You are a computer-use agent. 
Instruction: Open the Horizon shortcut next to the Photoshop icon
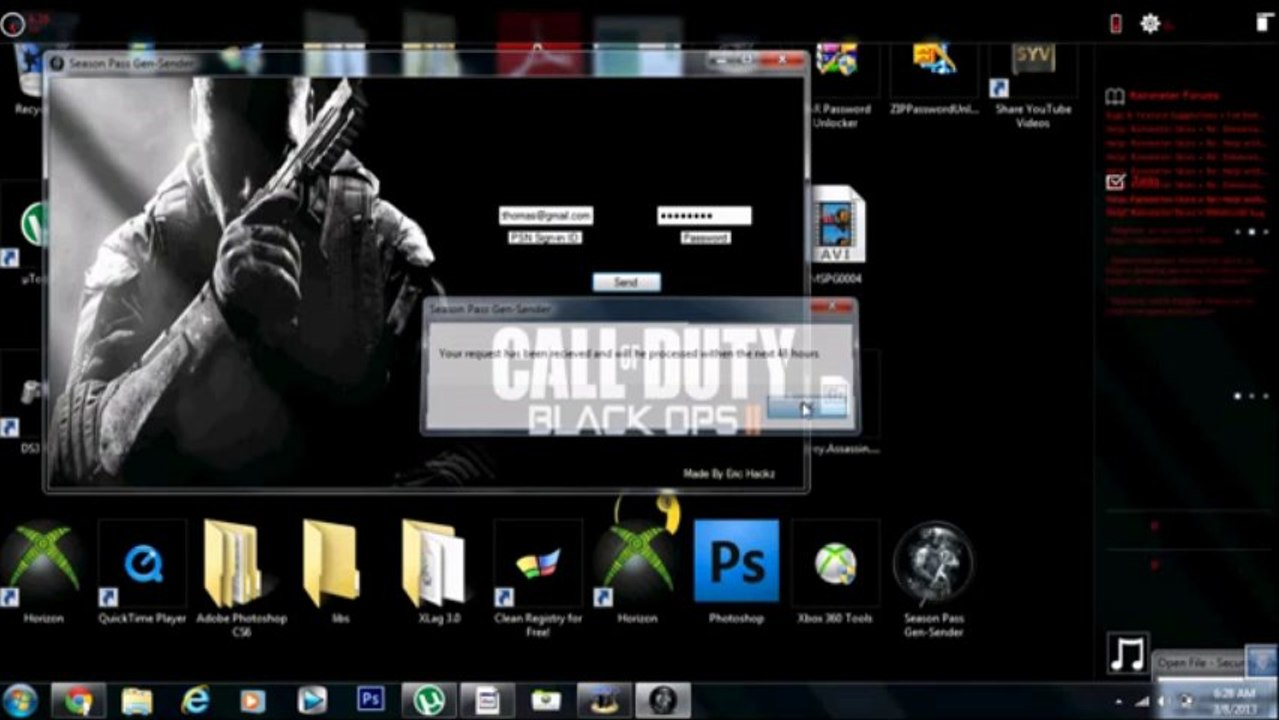(x=637, y=572)
